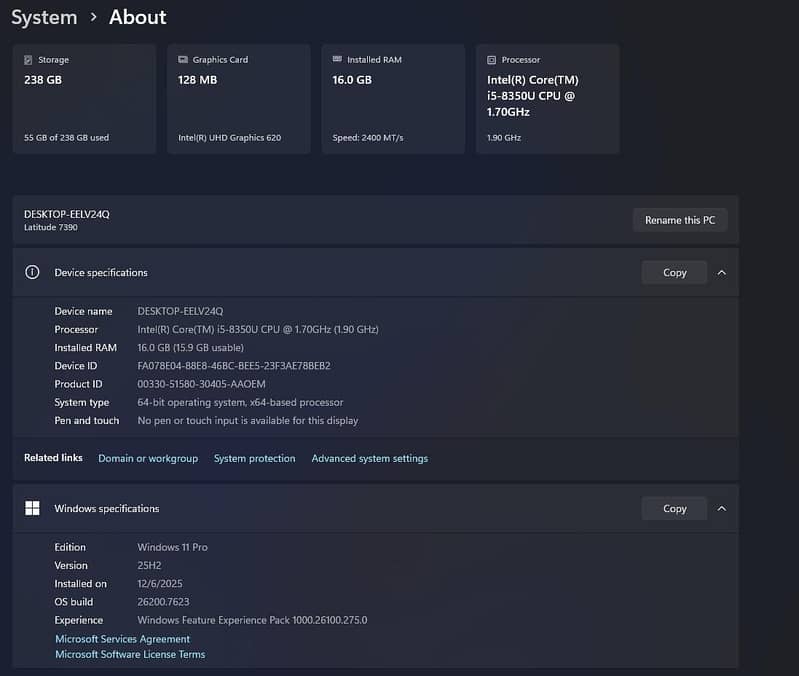This screenshot has height=676, width=799.
Task: Click the Processor chip icon
Action: 491,60
